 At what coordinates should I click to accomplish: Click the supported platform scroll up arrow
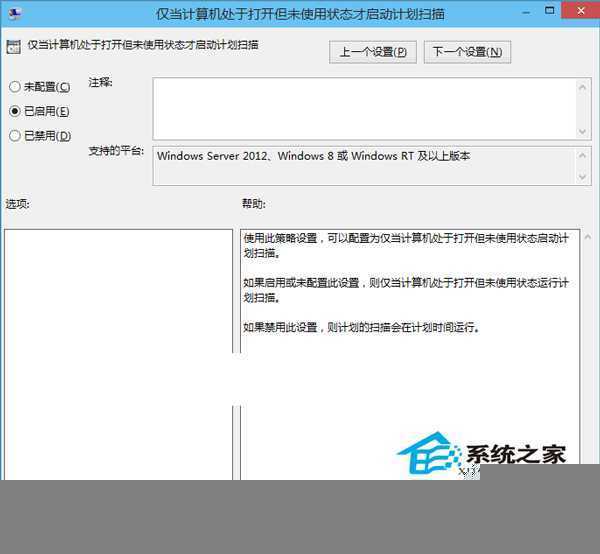(582, 155)
